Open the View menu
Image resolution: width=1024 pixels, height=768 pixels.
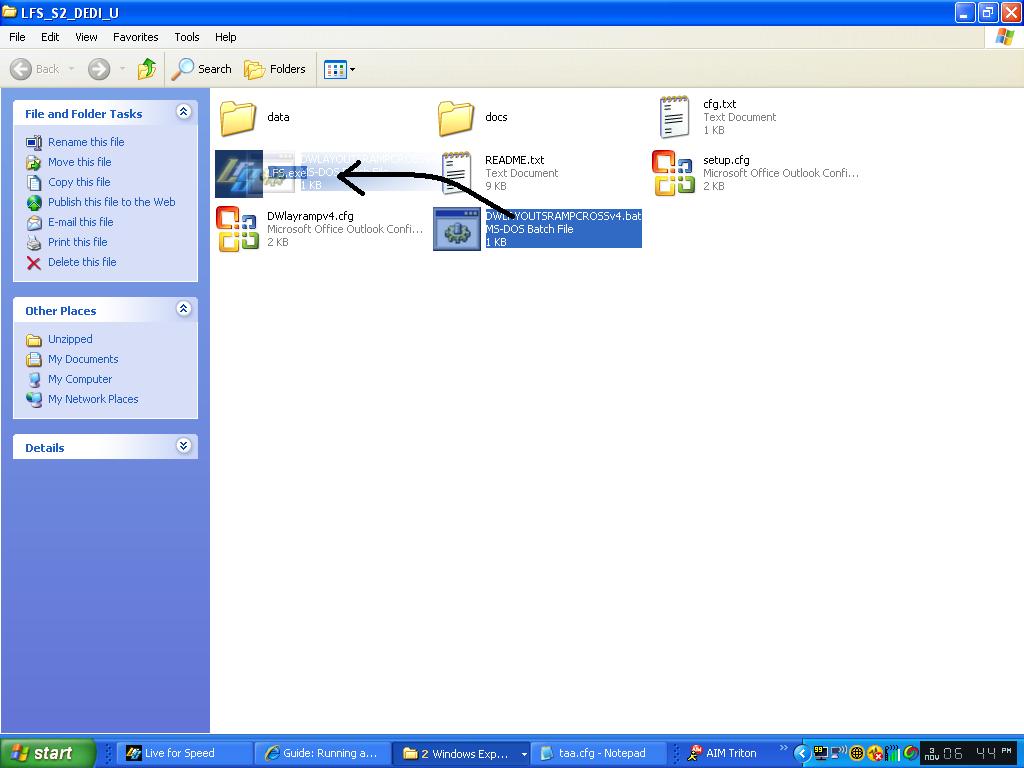pos(86,37)
